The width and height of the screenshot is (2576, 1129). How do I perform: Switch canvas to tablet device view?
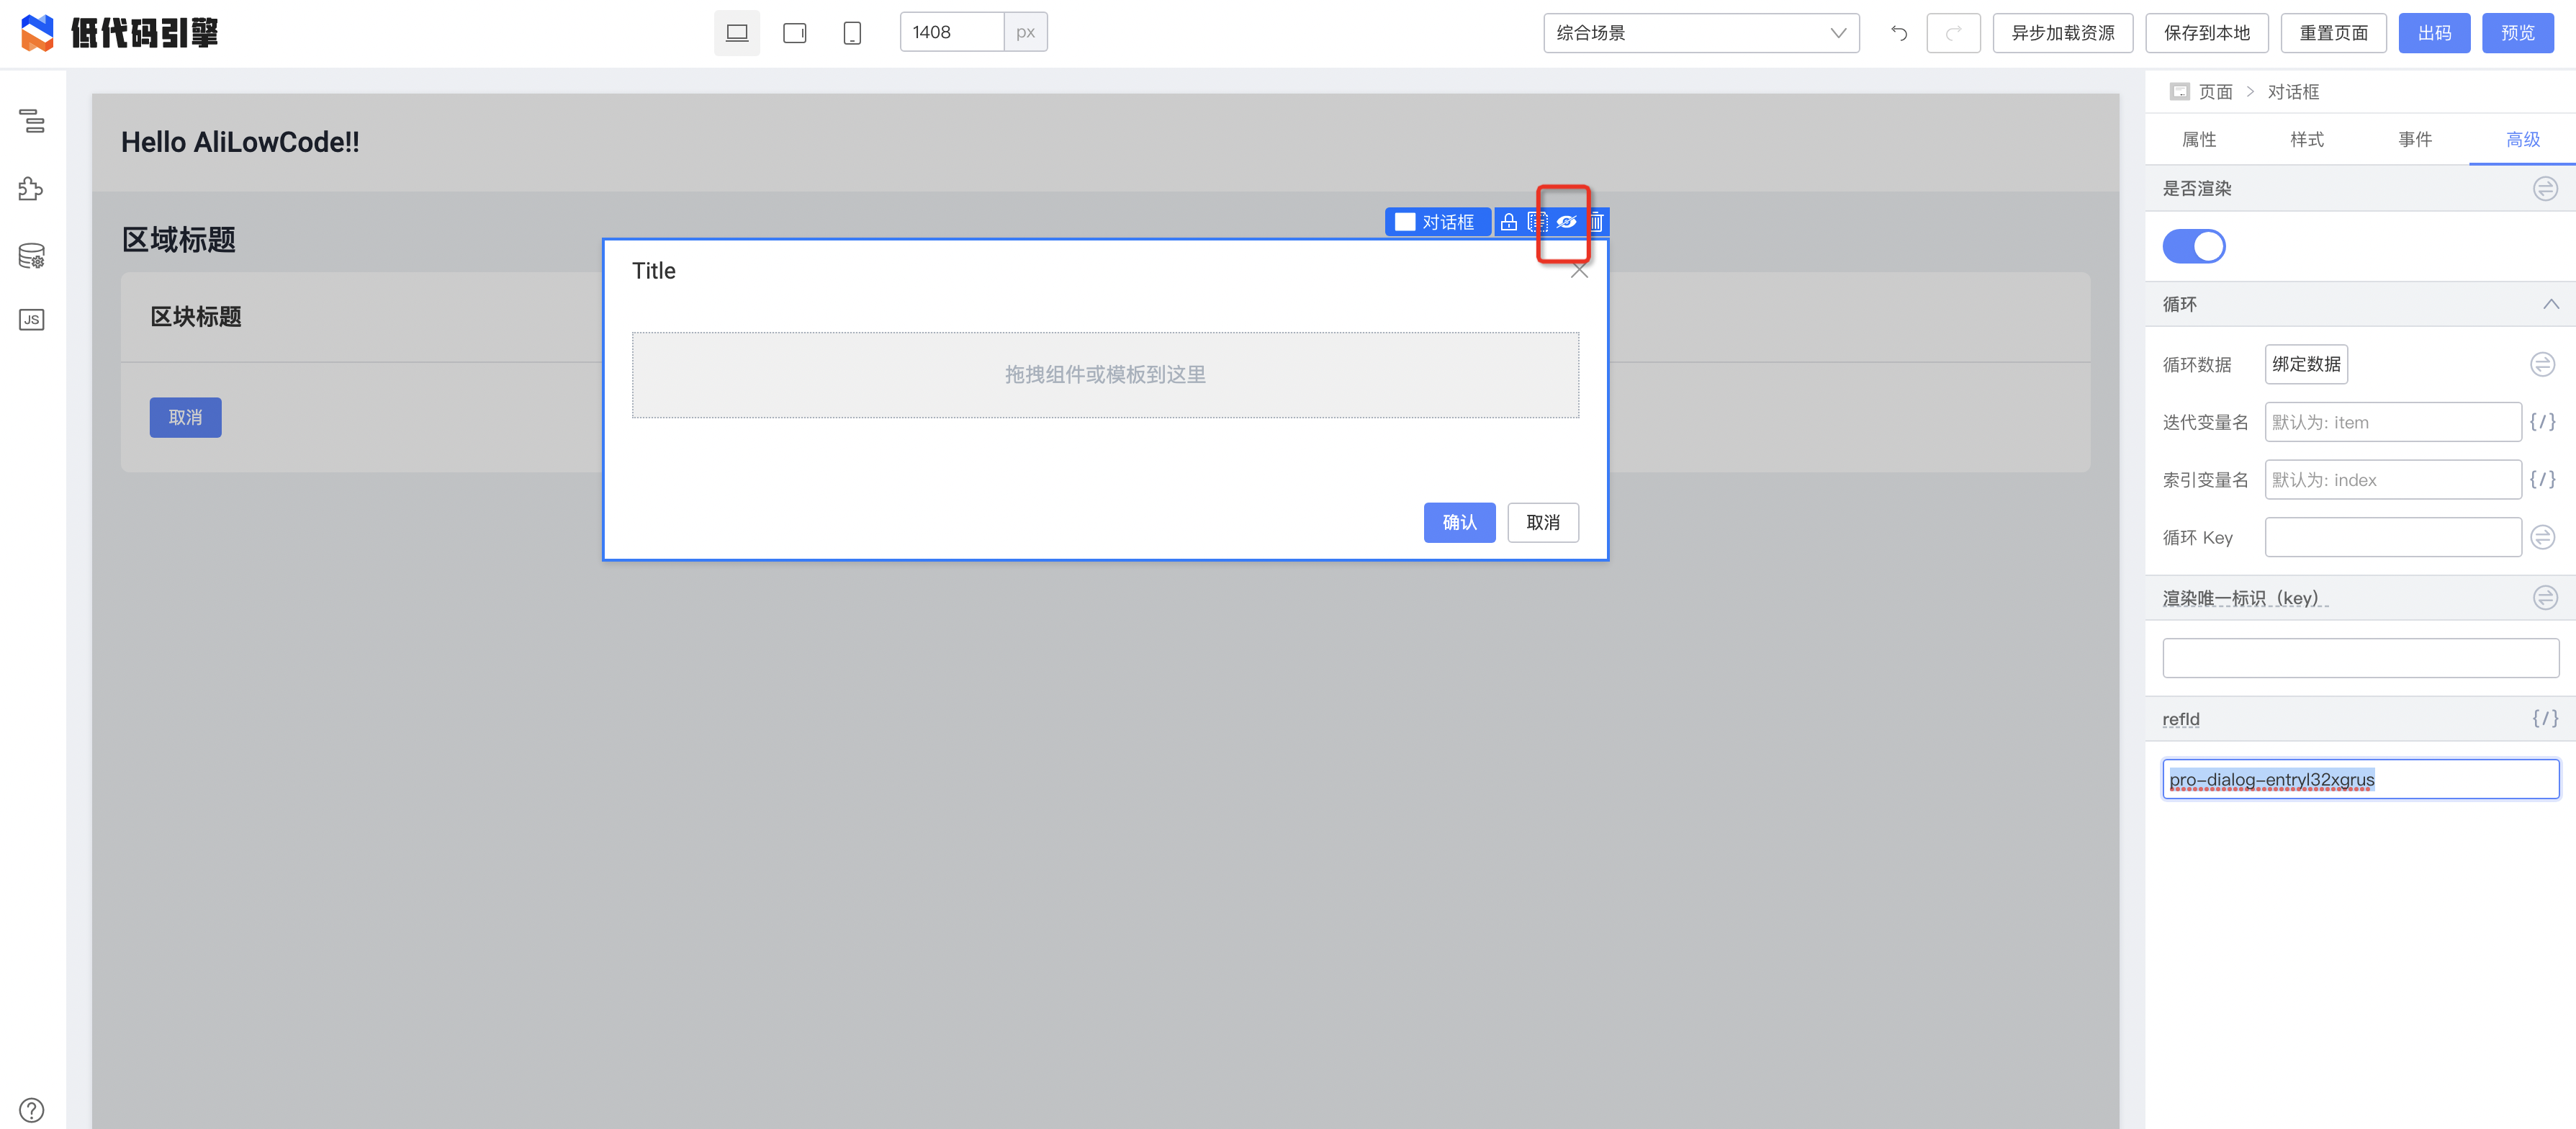pyautogui.click(x=794, y=33)
